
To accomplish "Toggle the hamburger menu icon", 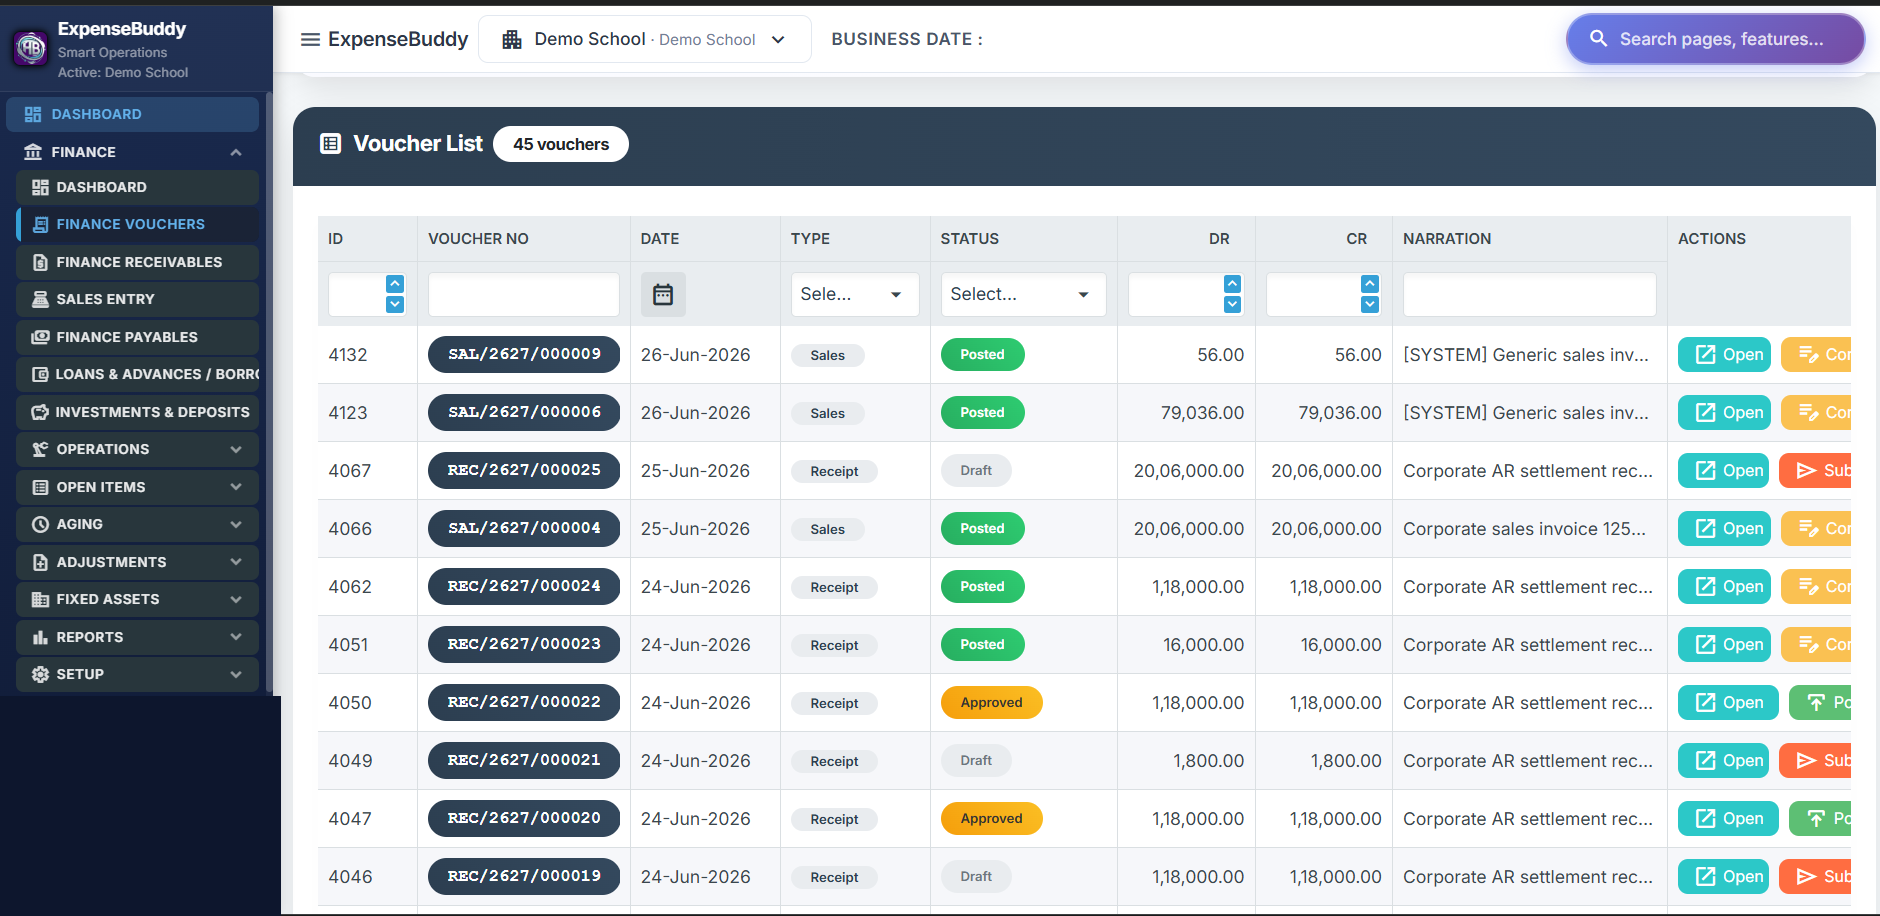I will (x=310, y=39).
